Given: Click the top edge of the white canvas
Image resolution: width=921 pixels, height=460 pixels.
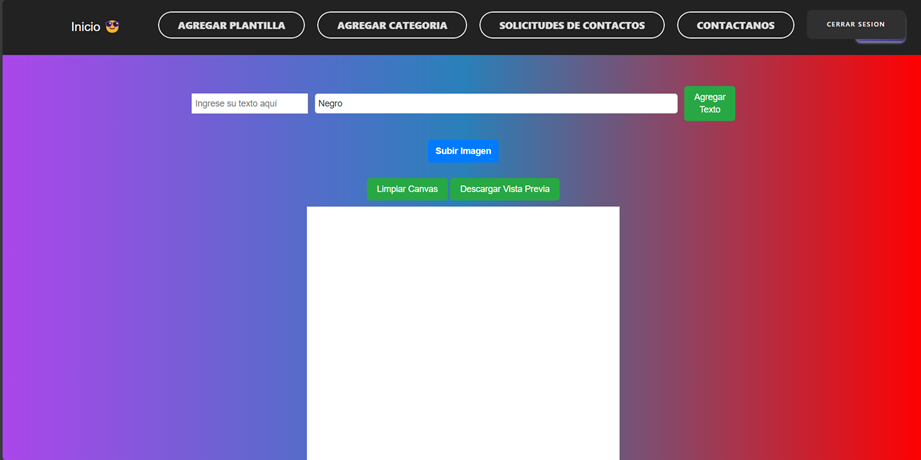Looking at the screenshot, I should coord(462,208).
